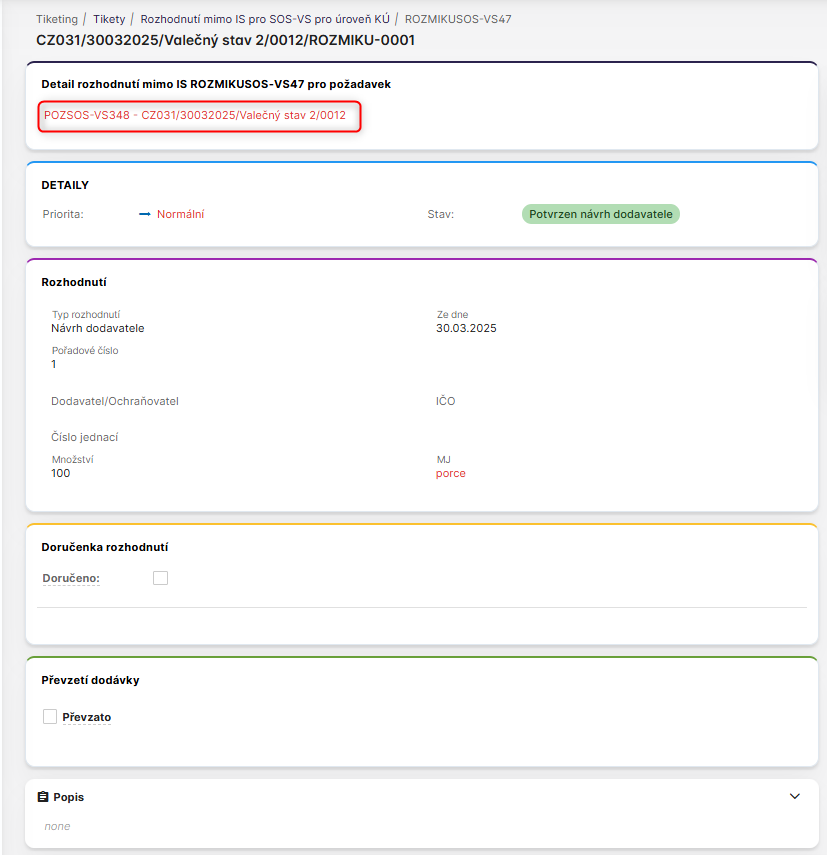Click the Množství value 100
Screen dimensions: 827x855
point(61,473)
